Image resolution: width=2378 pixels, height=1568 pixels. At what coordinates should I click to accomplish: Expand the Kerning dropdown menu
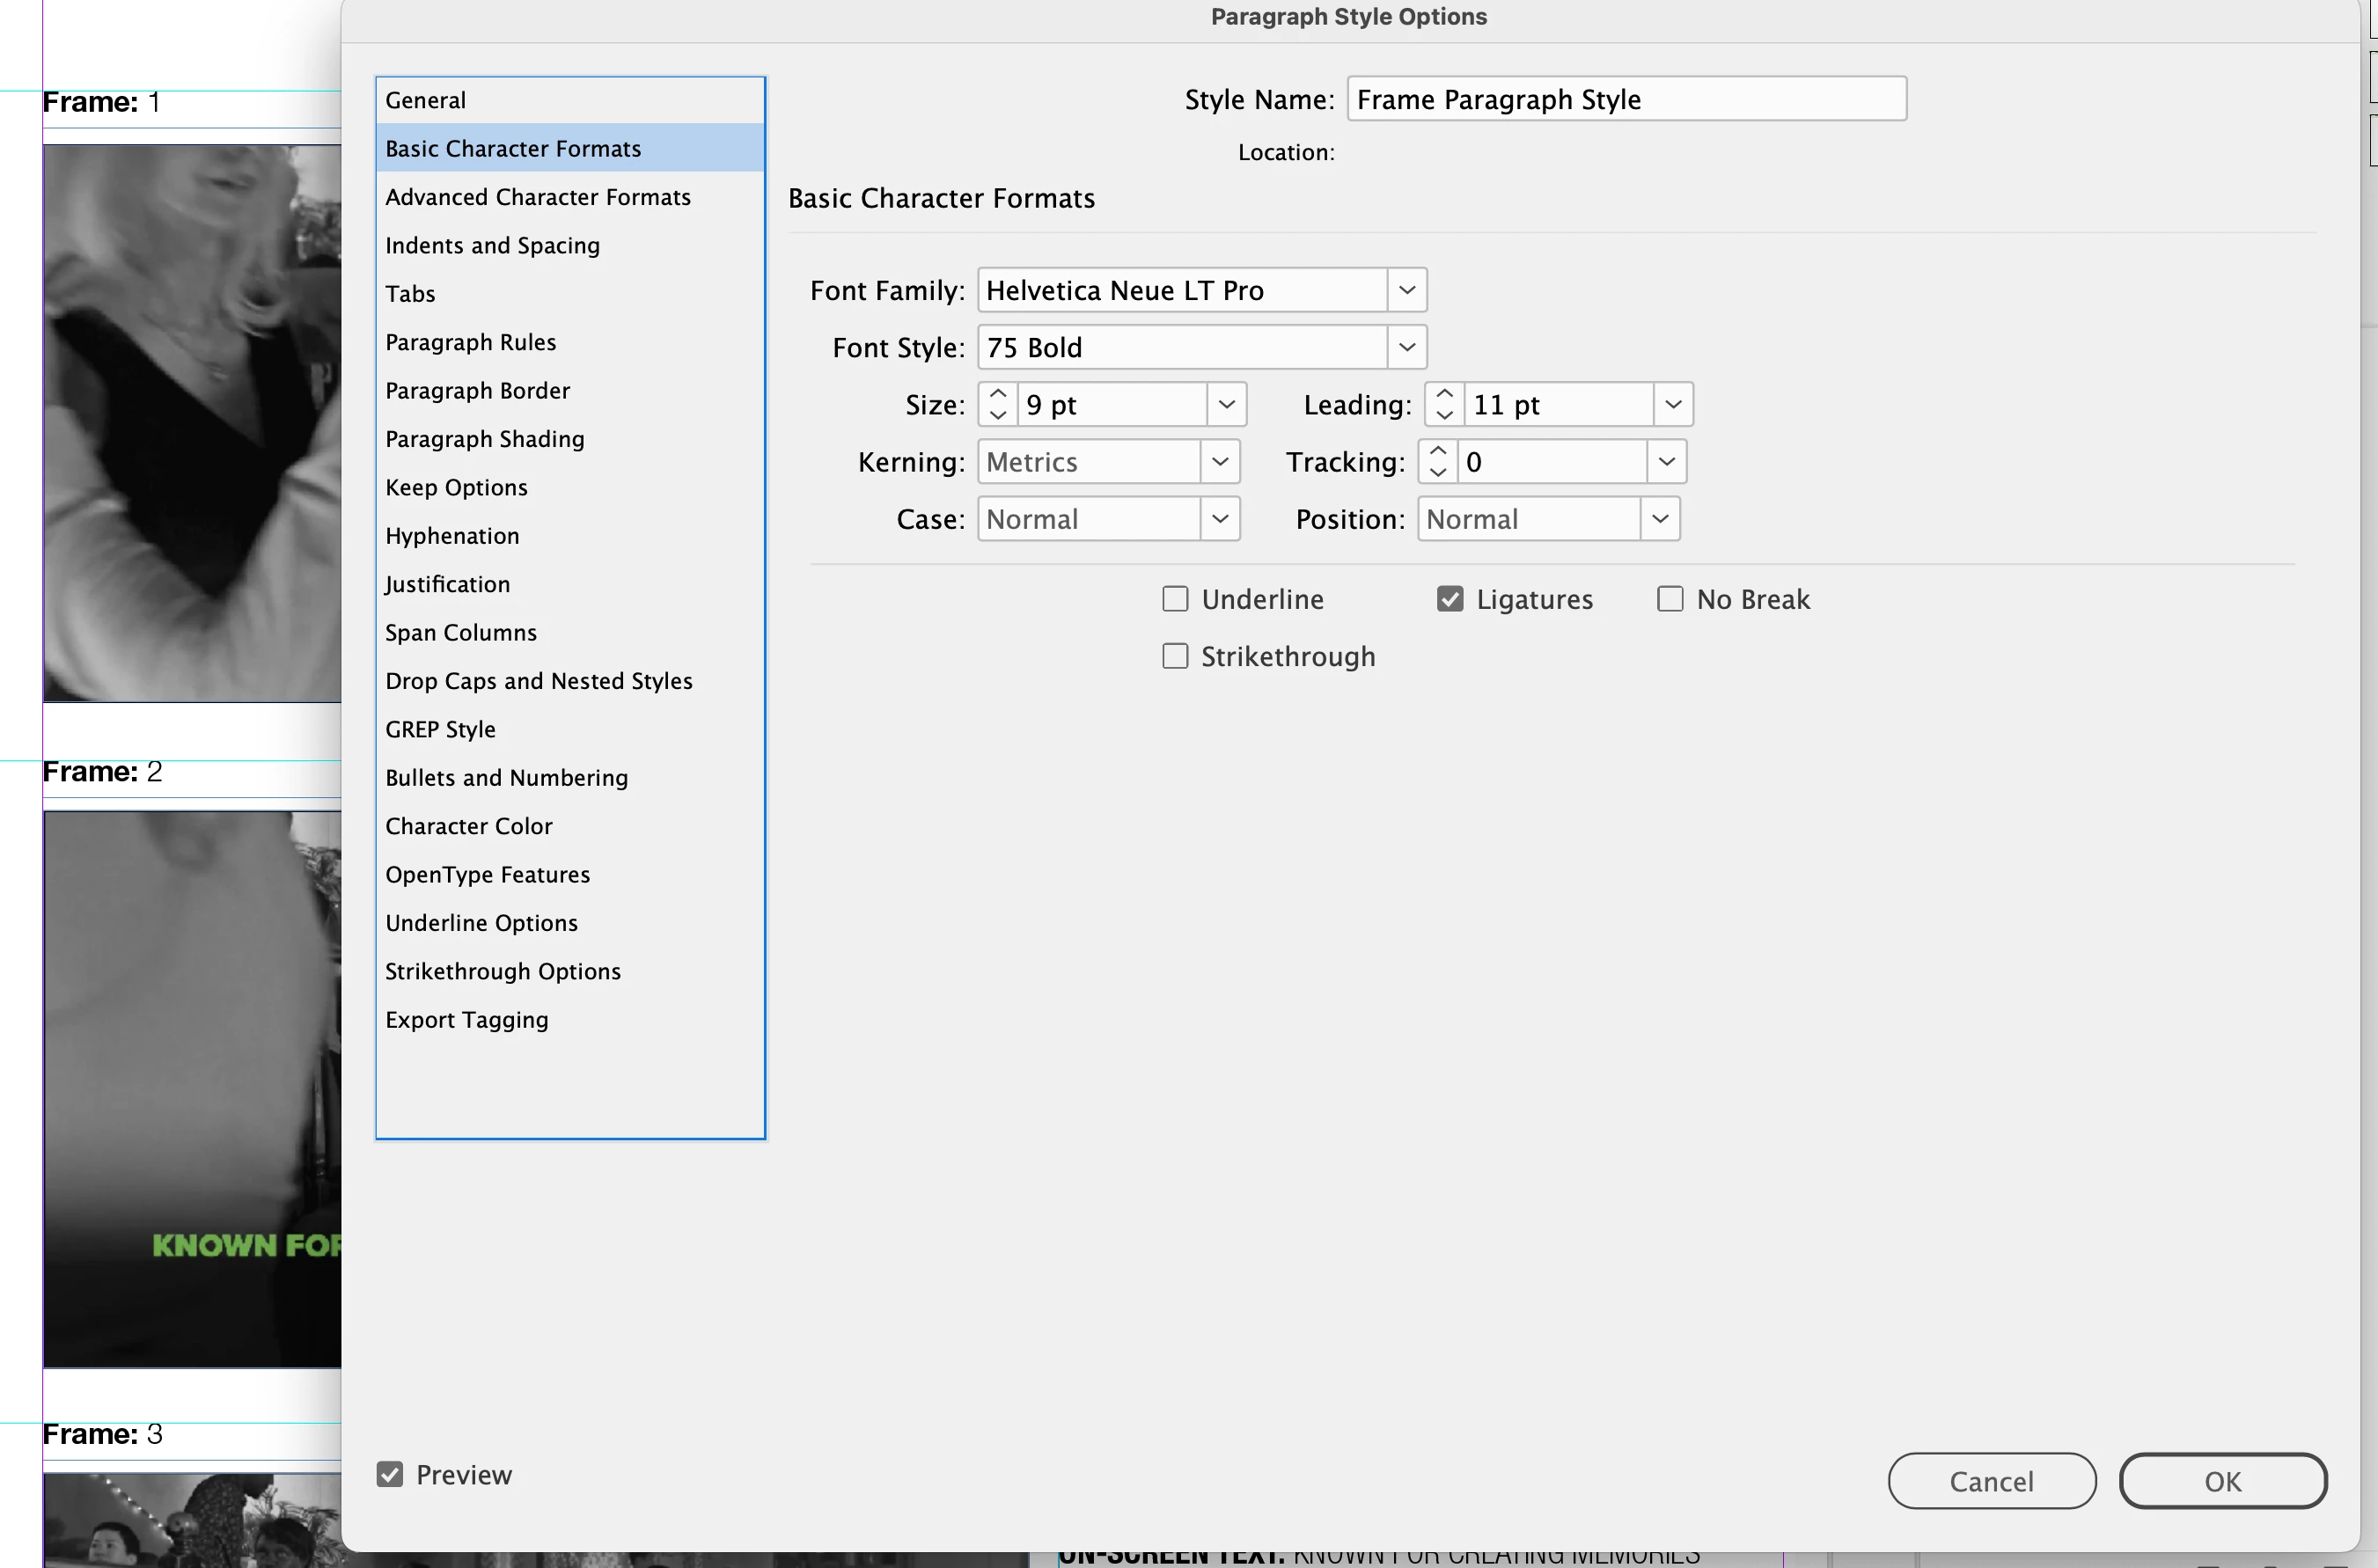coord(1219,461)
